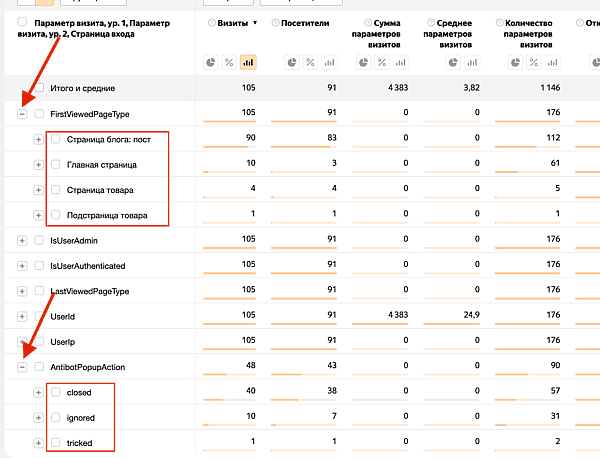This screenshot has height=458, width=600.
Task: Select bar chart icon under Среднее параметров визитов
Action: [472, 62]
